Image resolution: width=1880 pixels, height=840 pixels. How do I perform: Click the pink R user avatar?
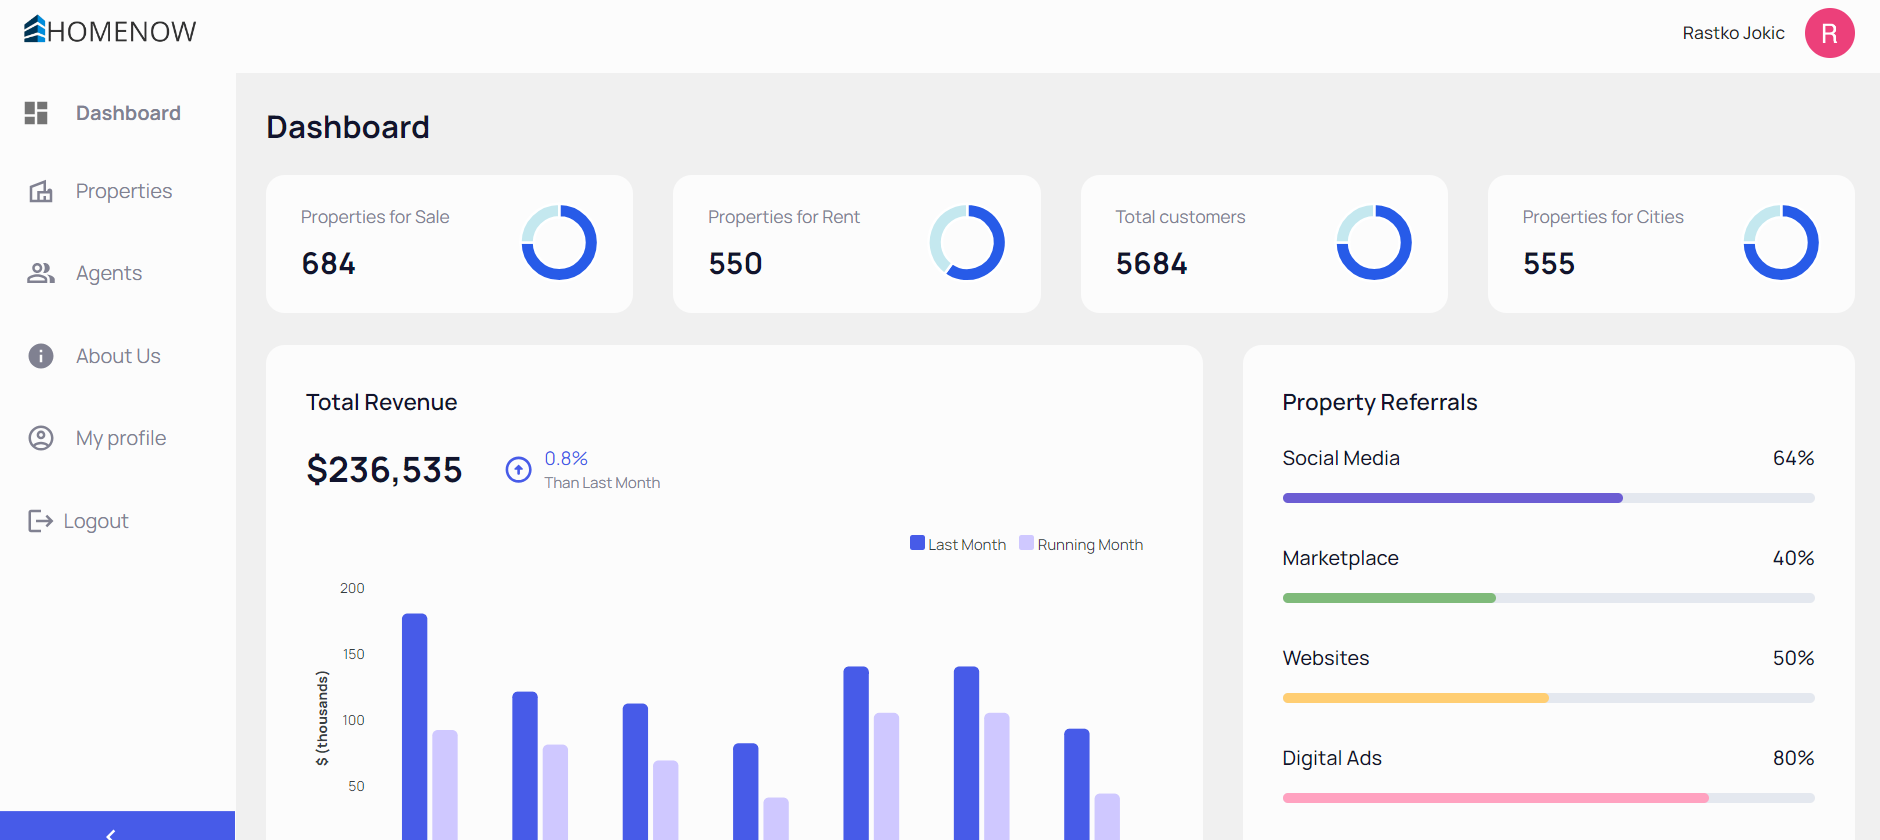[x=1829, y=33]
